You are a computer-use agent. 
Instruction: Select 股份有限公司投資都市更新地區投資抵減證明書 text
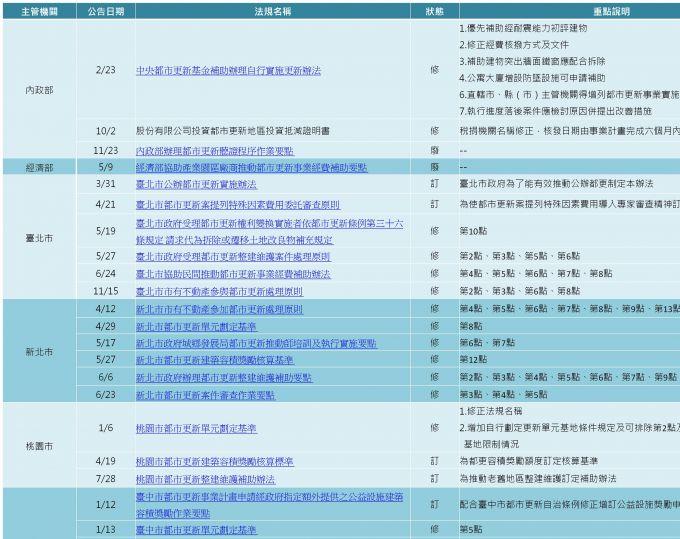pos(233,131)
